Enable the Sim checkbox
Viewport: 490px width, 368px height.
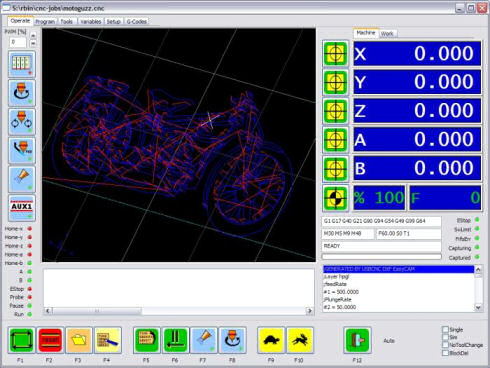(445, 337)
